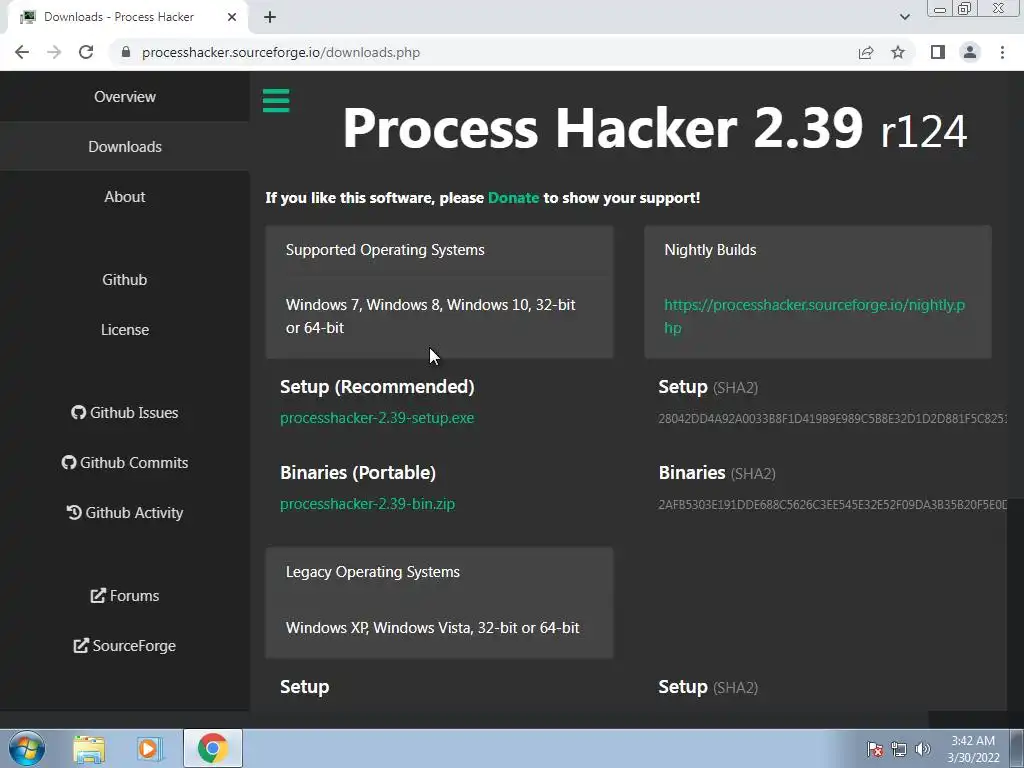Download processhacker-2.39-setup.exe
This screenshot has width=1024, height=768.
[x=377, y=418]
